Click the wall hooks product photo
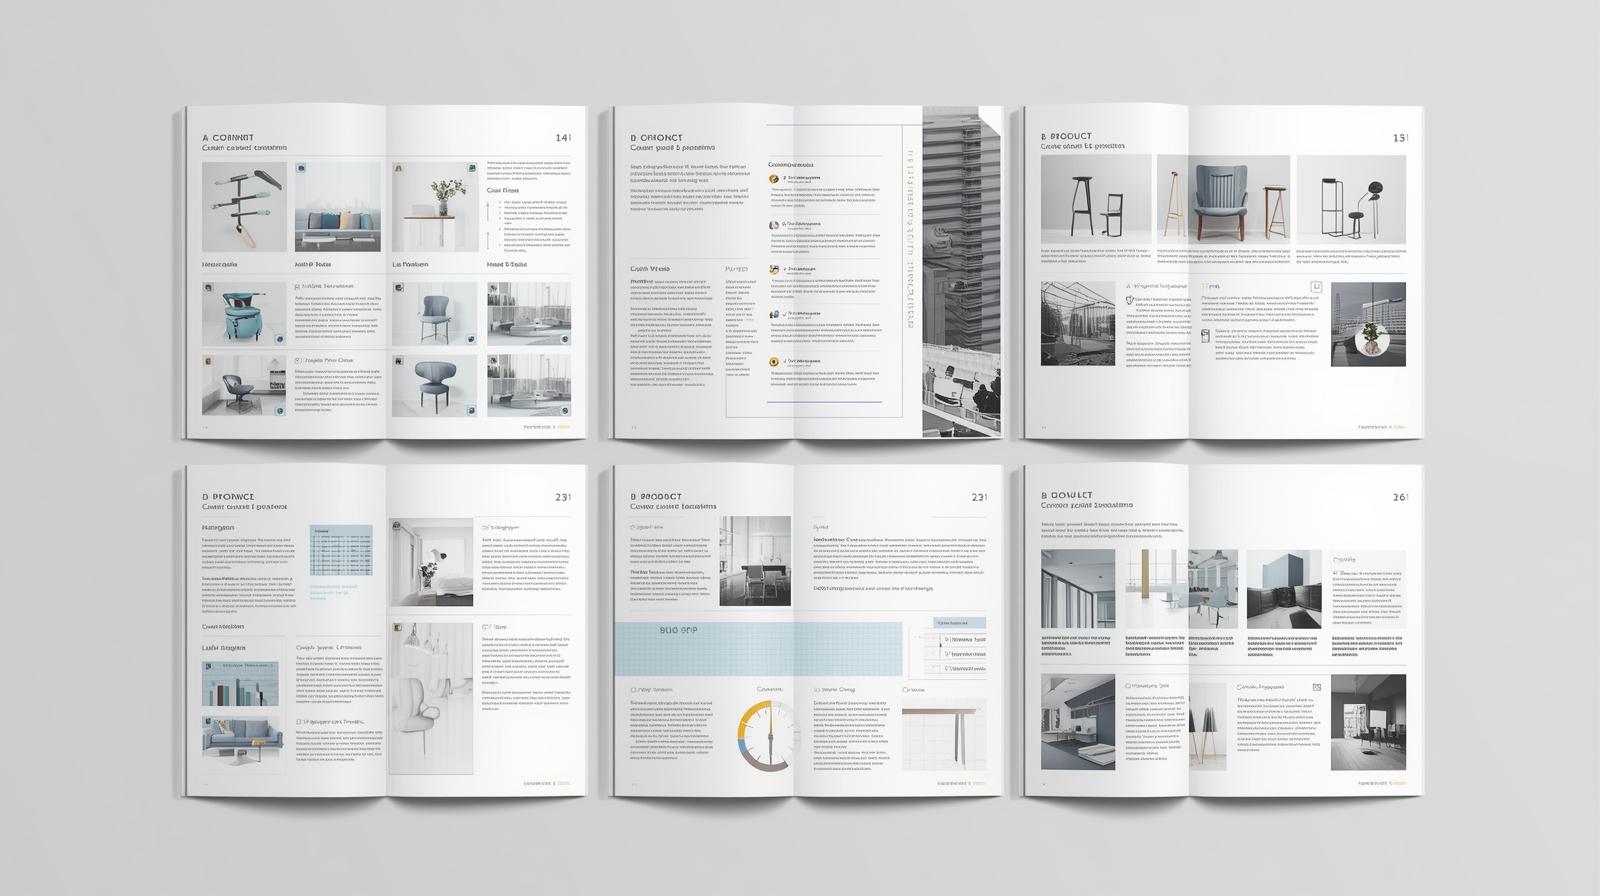 click(x=243, y=207)
